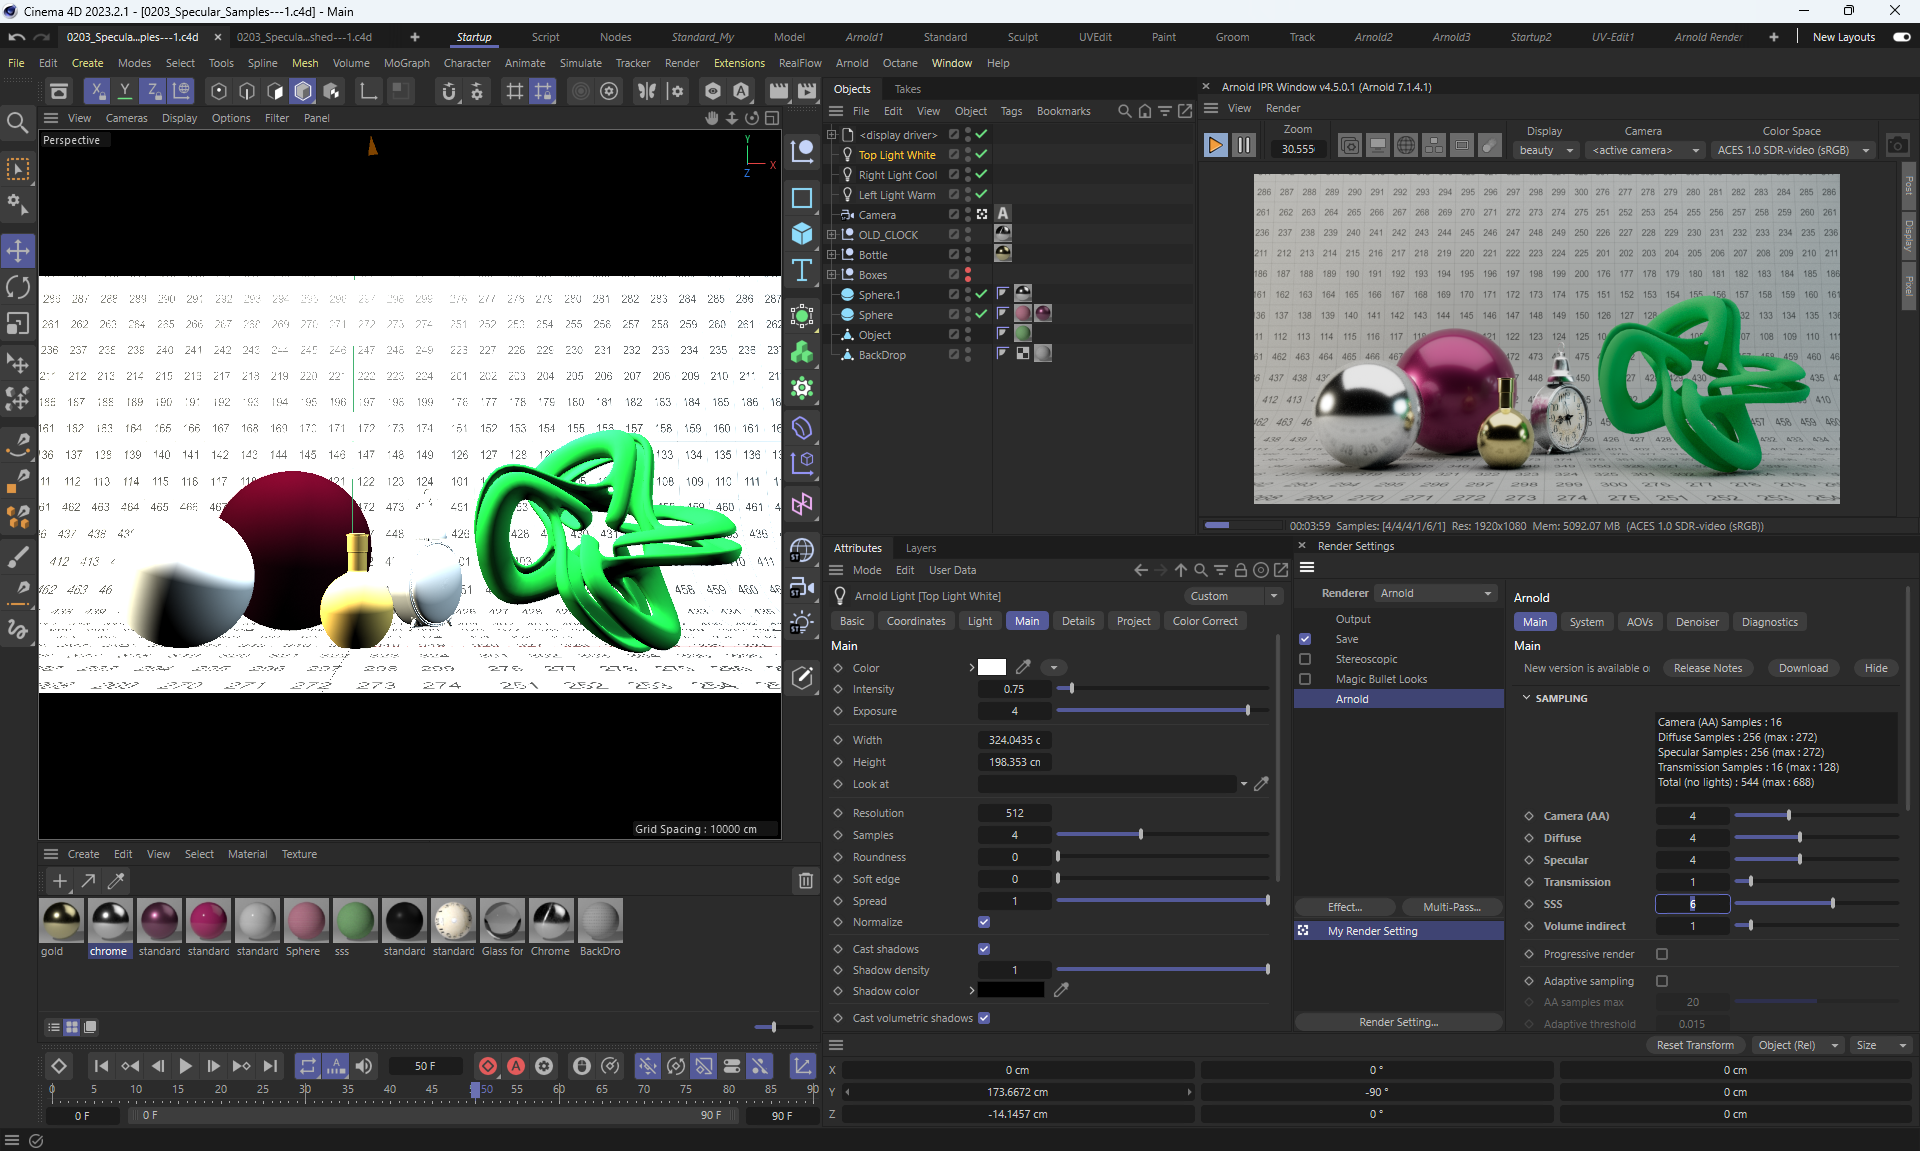Click the Arnold IPR play render button
The height and width of the screenshot is (1151, 1920).
(1215, 146)
